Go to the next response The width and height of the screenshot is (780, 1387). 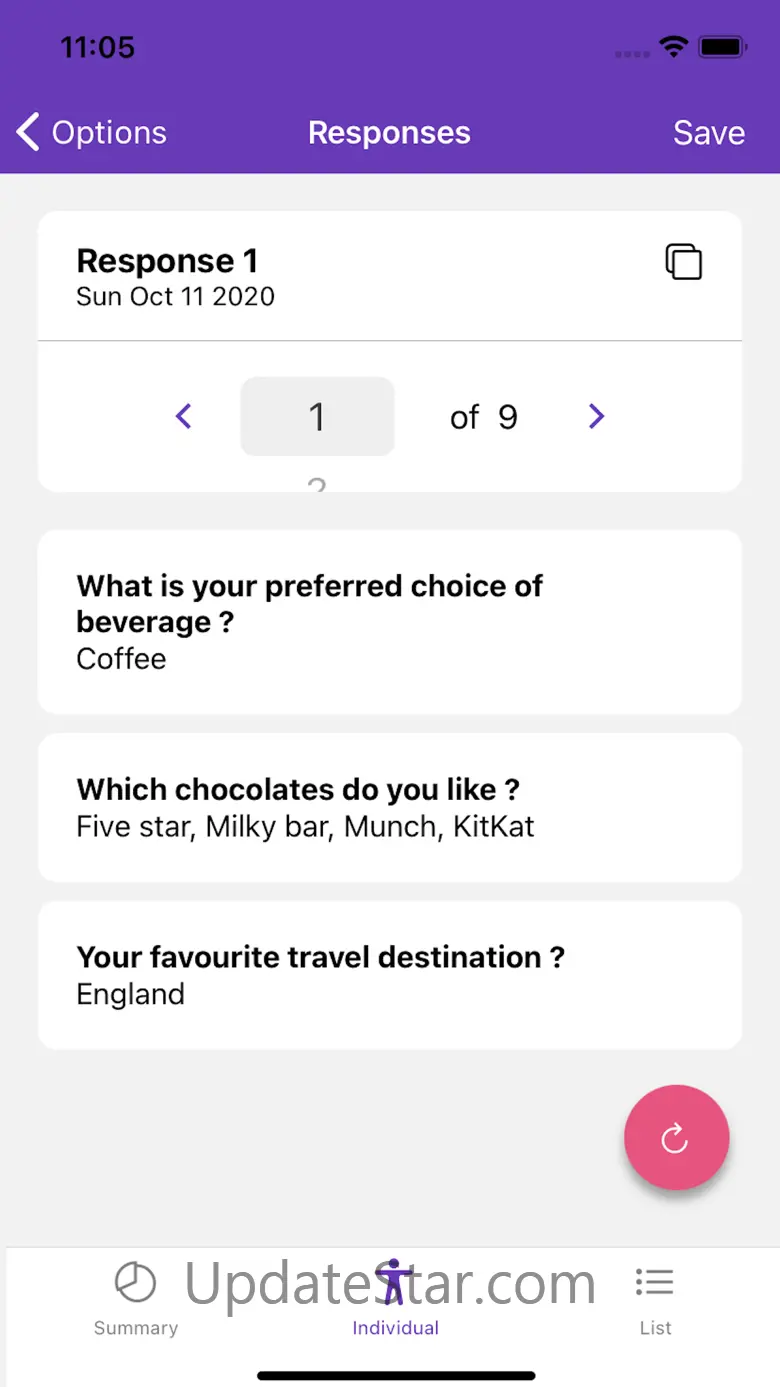coord(596,416)
